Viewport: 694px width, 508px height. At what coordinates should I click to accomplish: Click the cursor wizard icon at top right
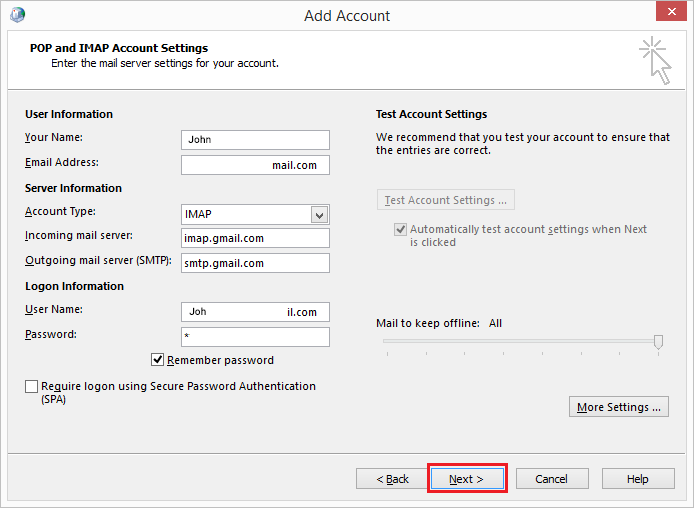[655, 61]
